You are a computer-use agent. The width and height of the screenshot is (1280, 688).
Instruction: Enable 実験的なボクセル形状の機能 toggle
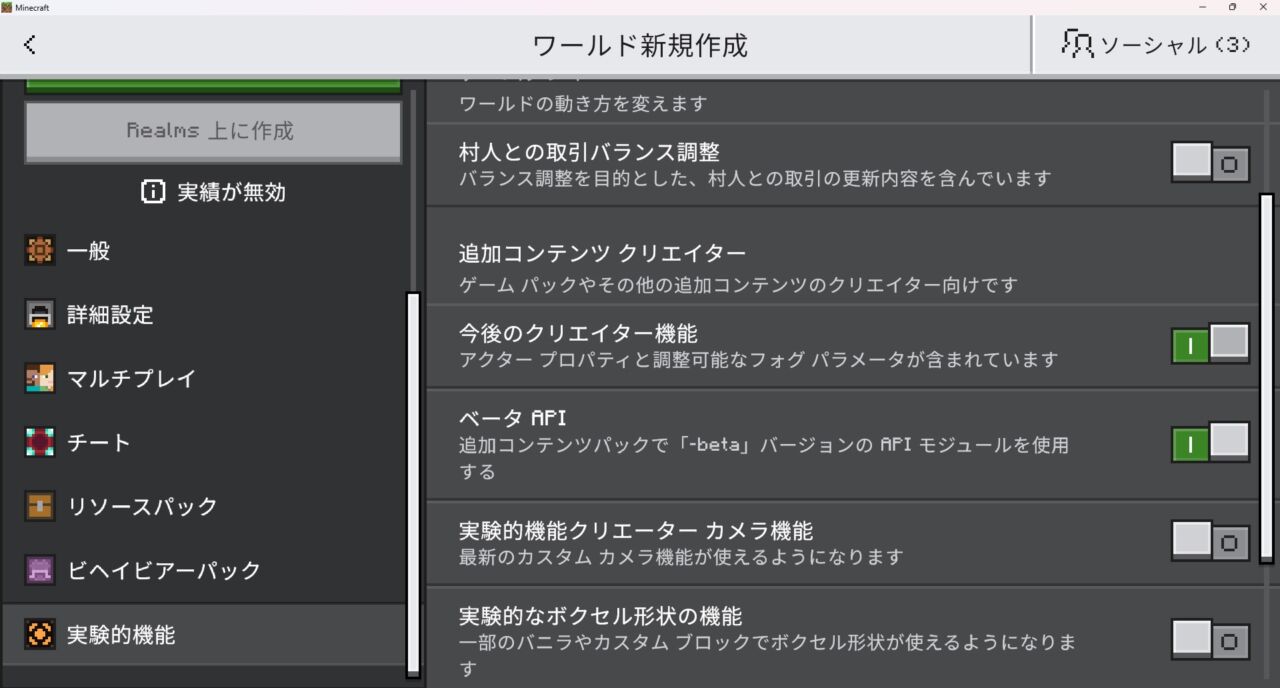tap(1210, 640)
